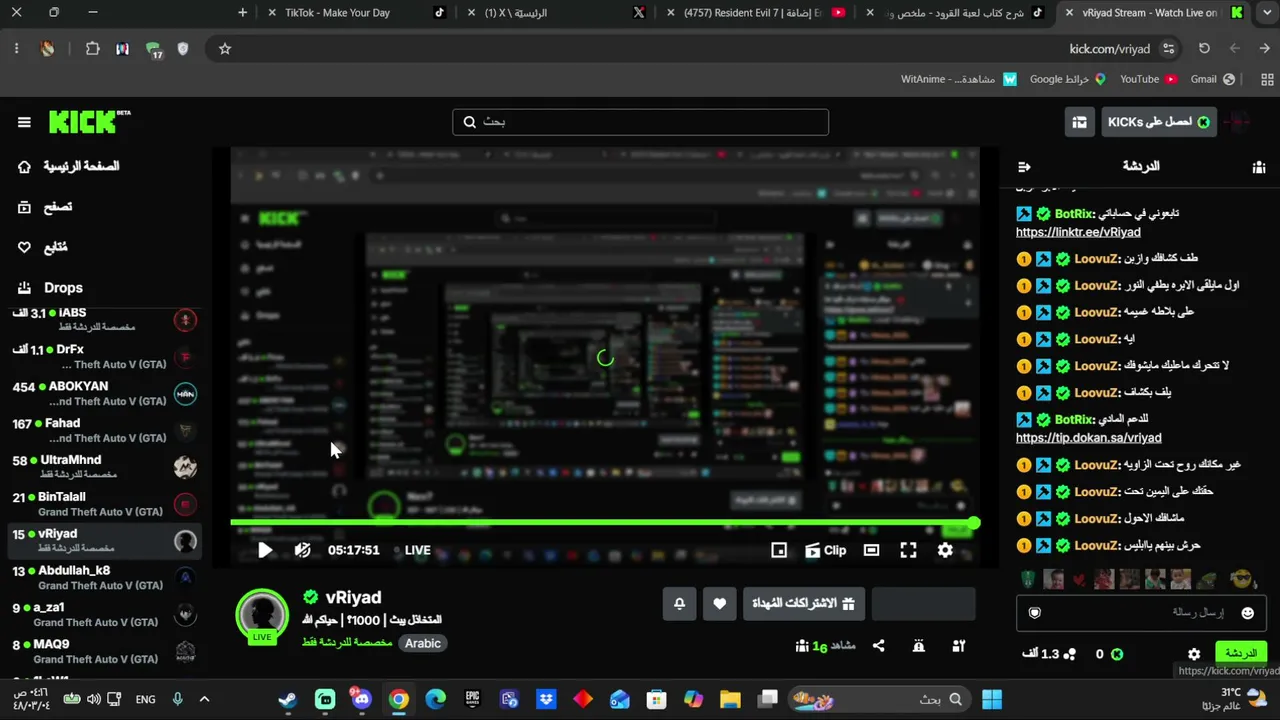Viewport: 1280px width, 720px height.
Task: Open the WitAnime bookmark
Action: pos(958,79)
